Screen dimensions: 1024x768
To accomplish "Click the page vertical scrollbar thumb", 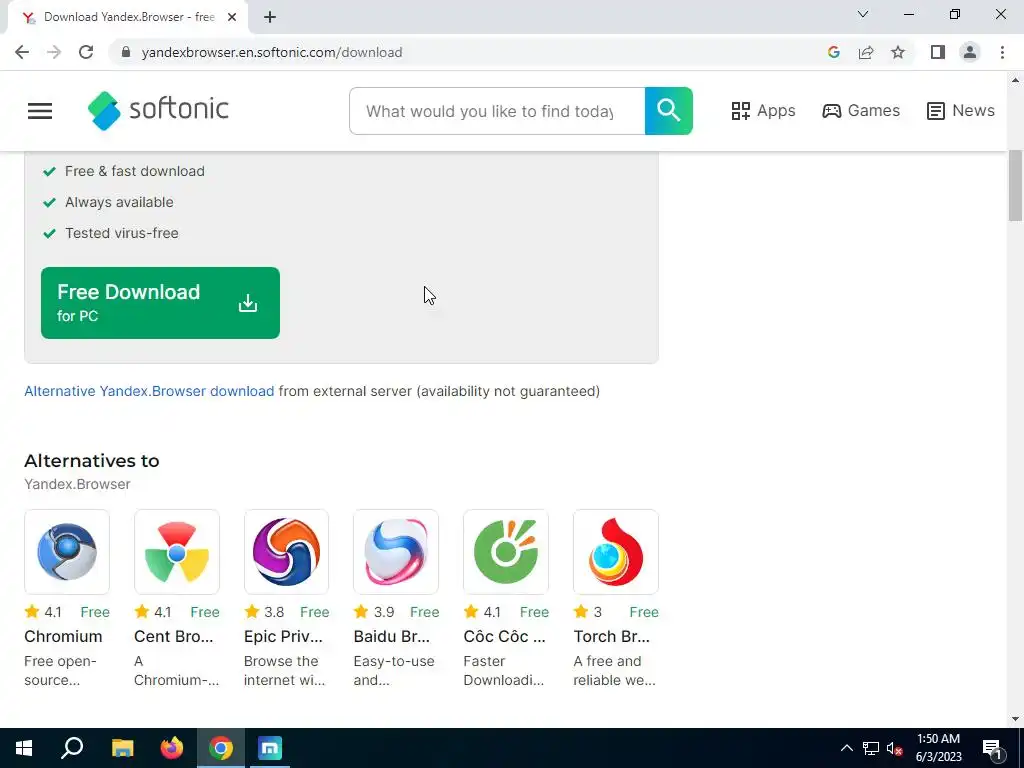I will pos(1015,186).
